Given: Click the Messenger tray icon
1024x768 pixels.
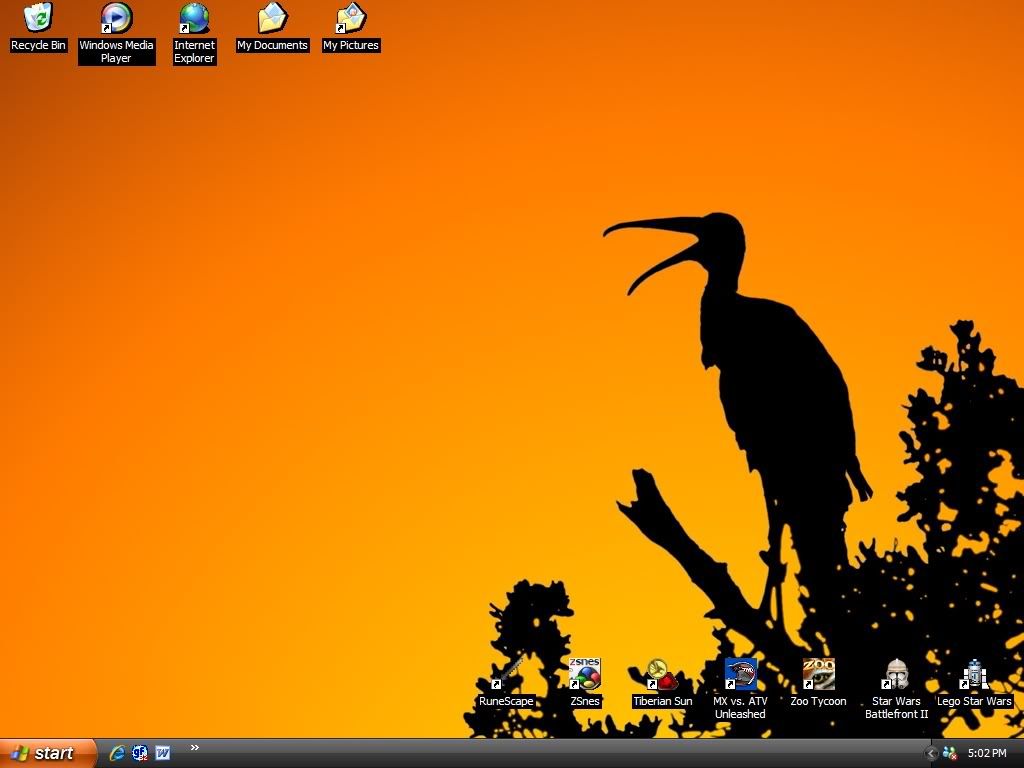Looking at the screenshot, I should [950, 754].
